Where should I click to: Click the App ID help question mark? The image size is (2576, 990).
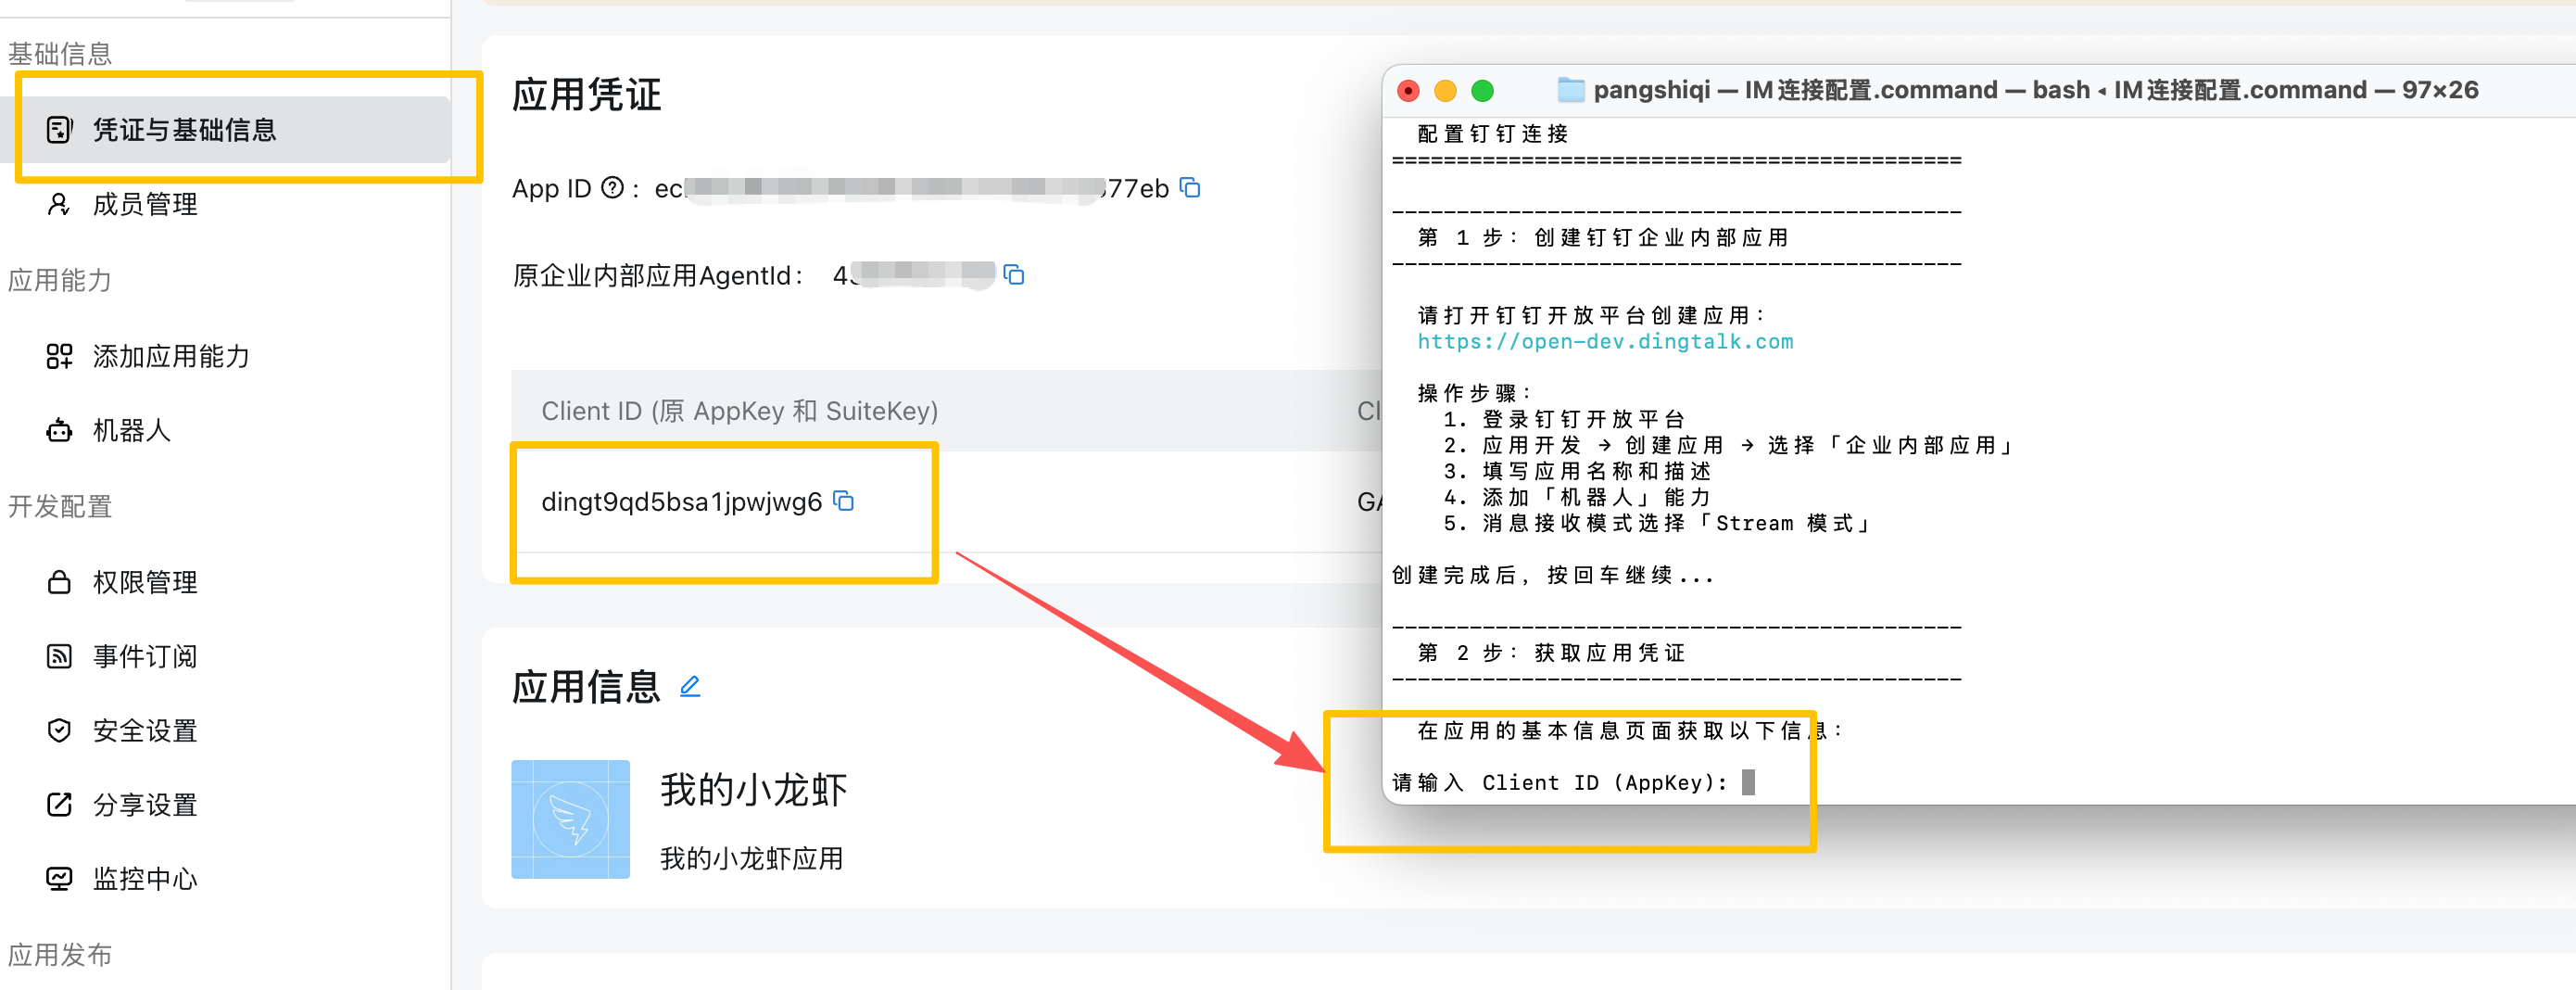[x=612, y=188]
